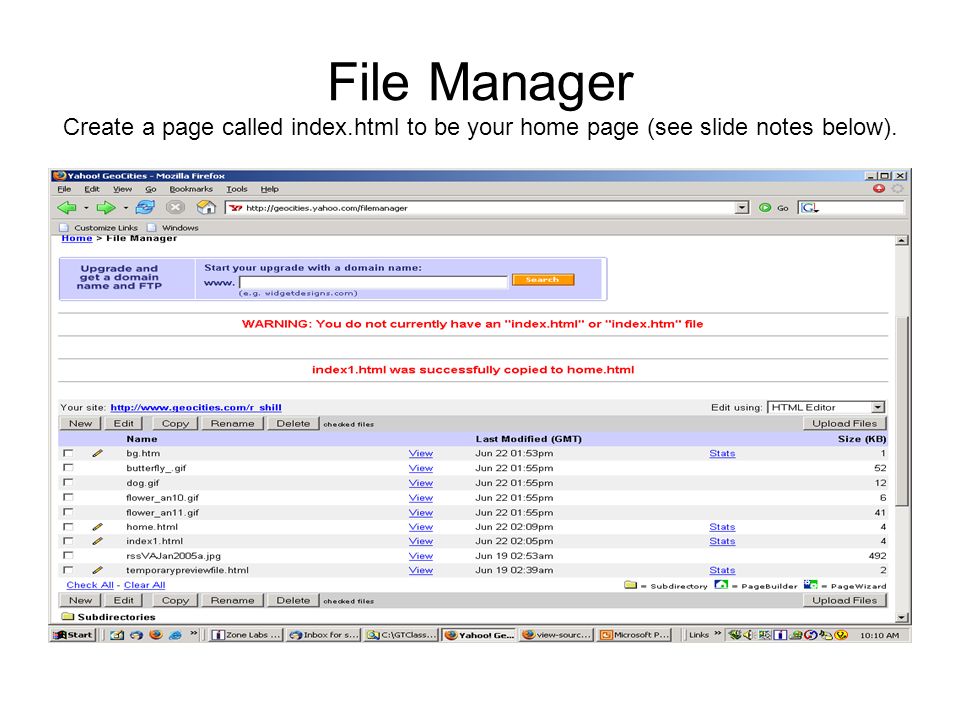Click the Yahoo favicon in address bar
Screen dimensions: 960x720
tap(236, 208)
